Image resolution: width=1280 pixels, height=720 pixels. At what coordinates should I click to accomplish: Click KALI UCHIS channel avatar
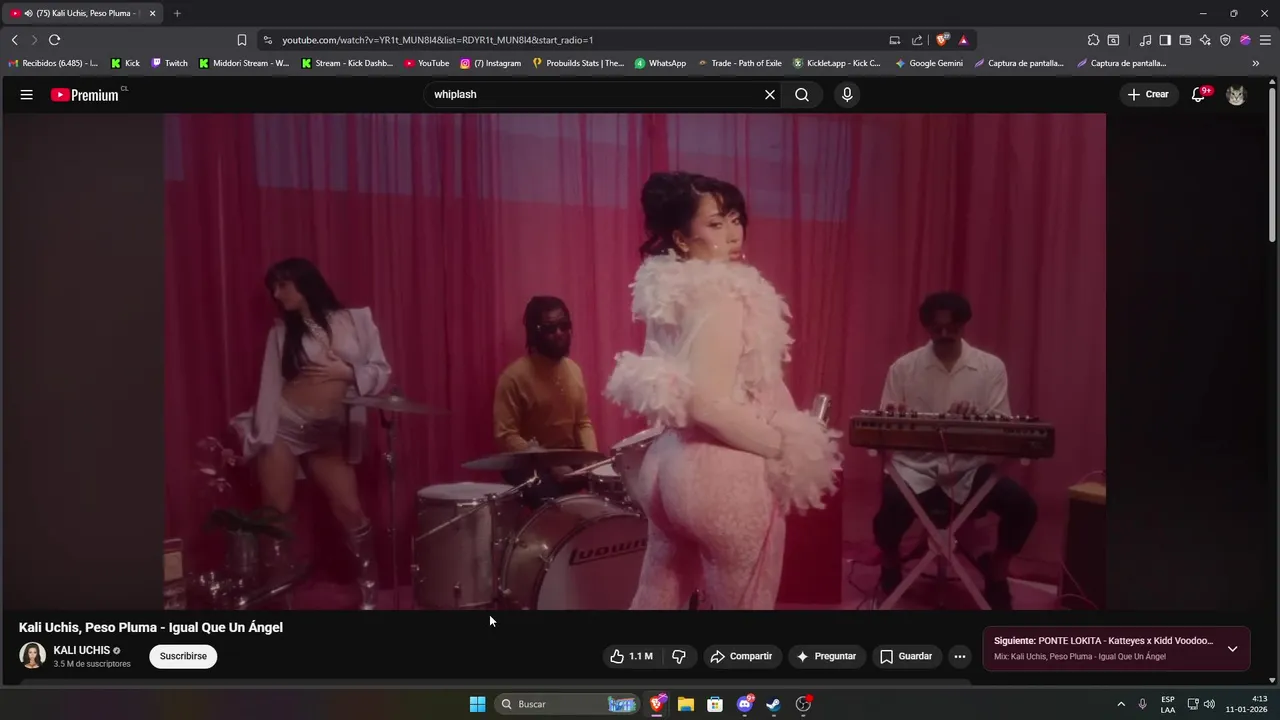pos(33,656)
